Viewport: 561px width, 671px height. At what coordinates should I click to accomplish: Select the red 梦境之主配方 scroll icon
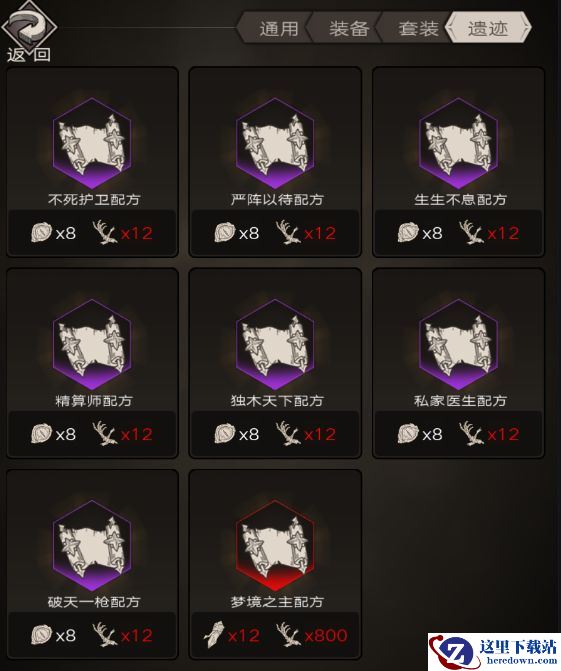point(275,546)
